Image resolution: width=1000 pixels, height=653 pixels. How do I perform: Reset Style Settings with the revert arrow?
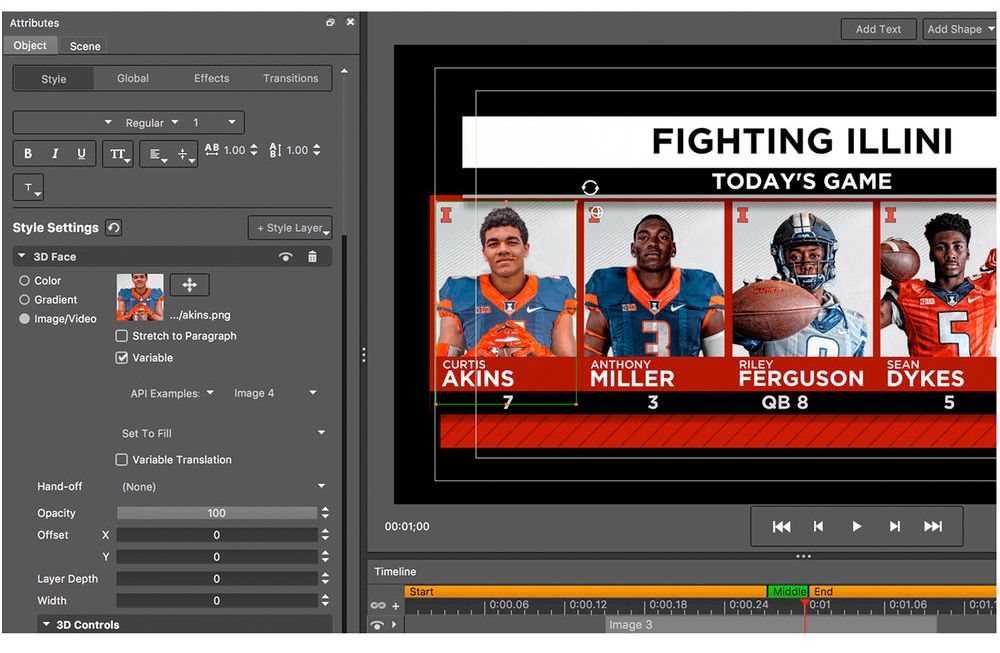[x=114, y=227]
